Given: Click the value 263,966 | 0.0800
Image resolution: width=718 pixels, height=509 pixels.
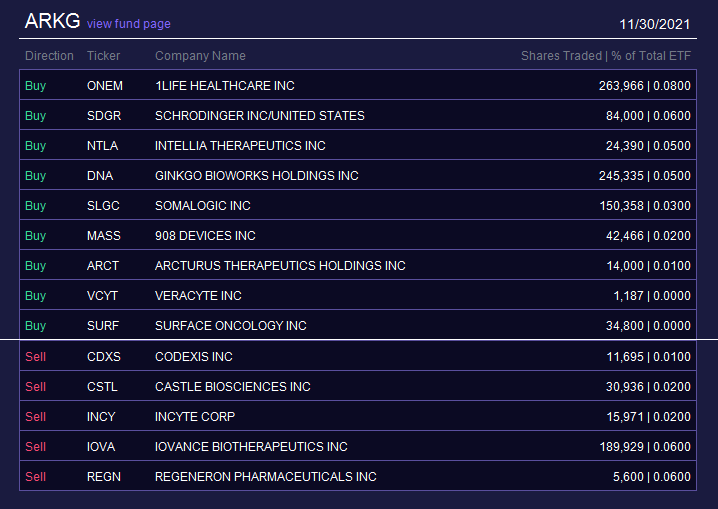Looking at the screenshot, I should (x=645, y=86).
